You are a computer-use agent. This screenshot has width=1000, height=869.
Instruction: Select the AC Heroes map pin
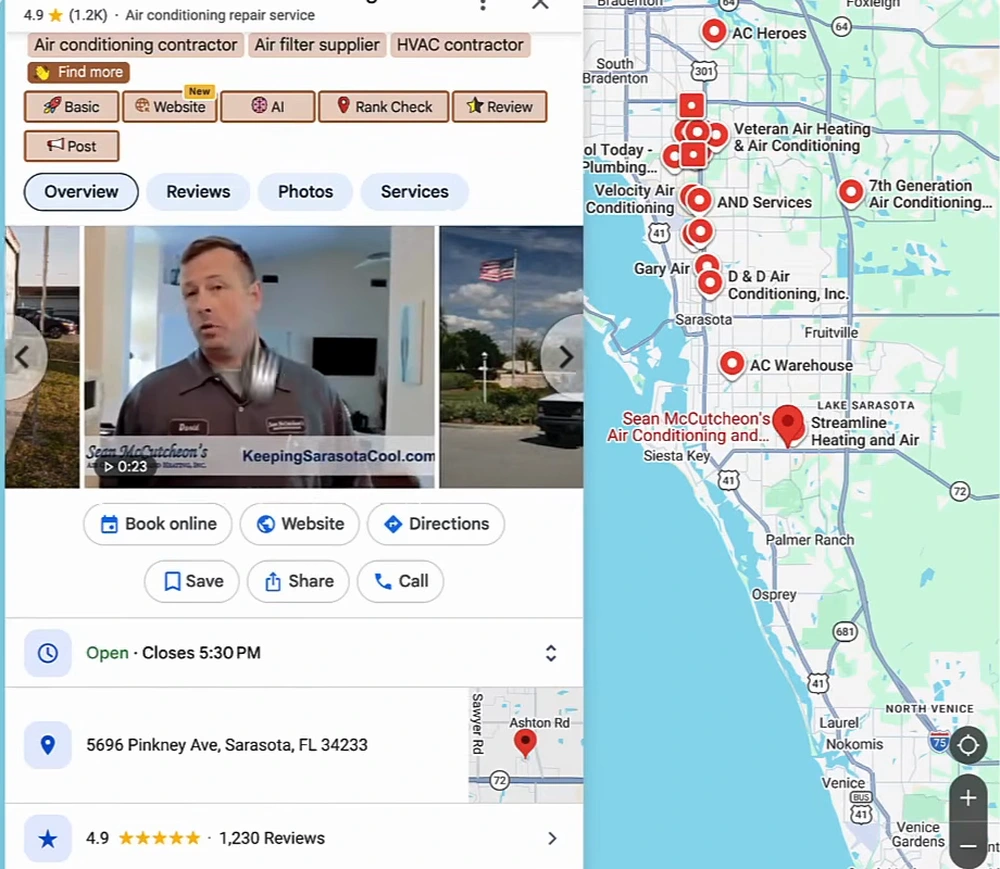[714, 31]
